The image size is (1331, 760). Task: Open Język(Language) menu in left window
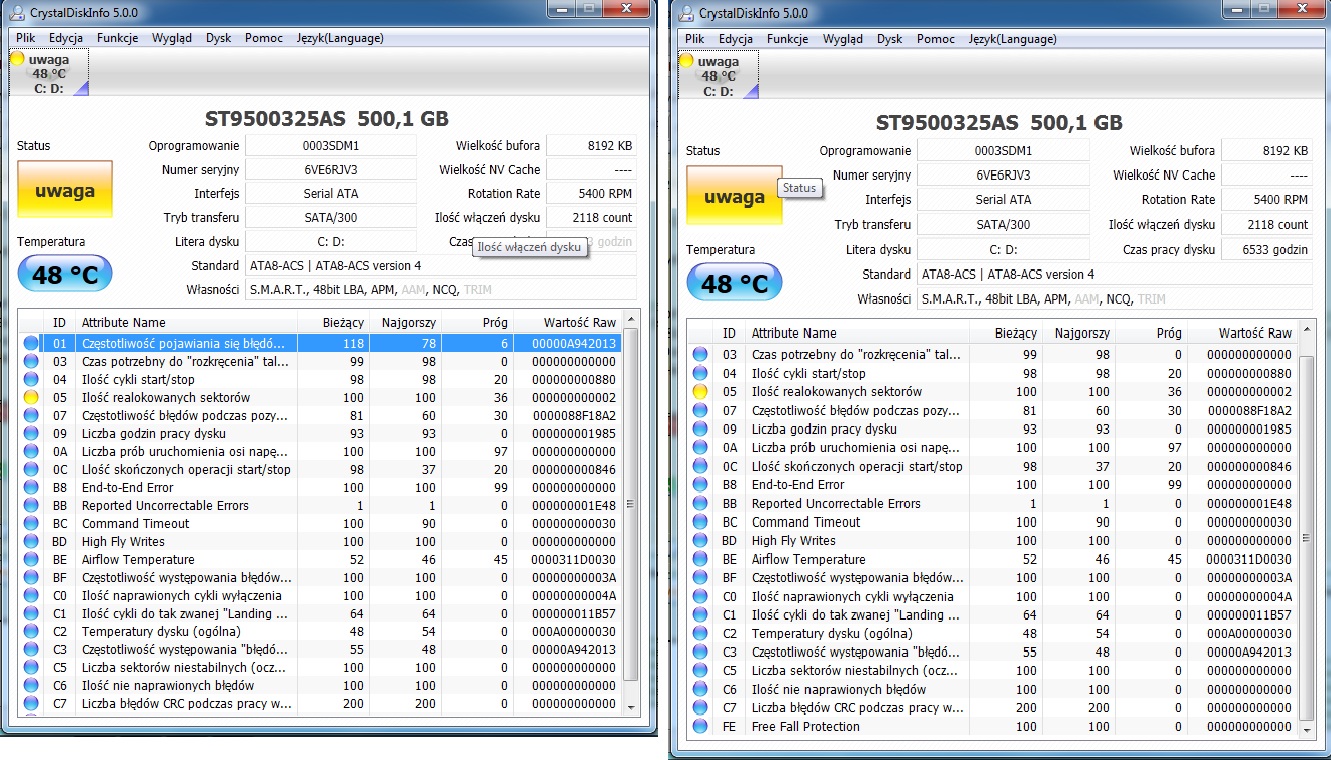[339, 38]
